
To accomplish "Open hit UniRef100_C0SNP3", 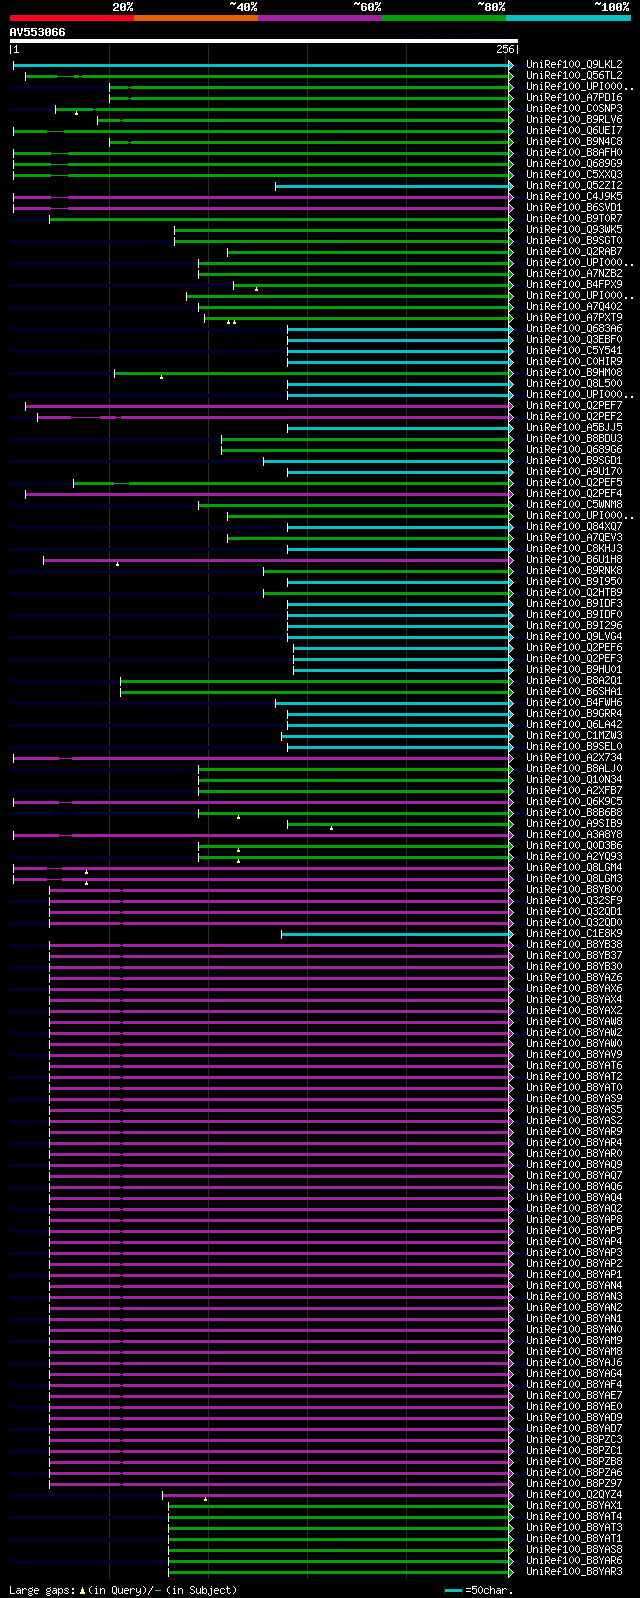I will [574, 108].
